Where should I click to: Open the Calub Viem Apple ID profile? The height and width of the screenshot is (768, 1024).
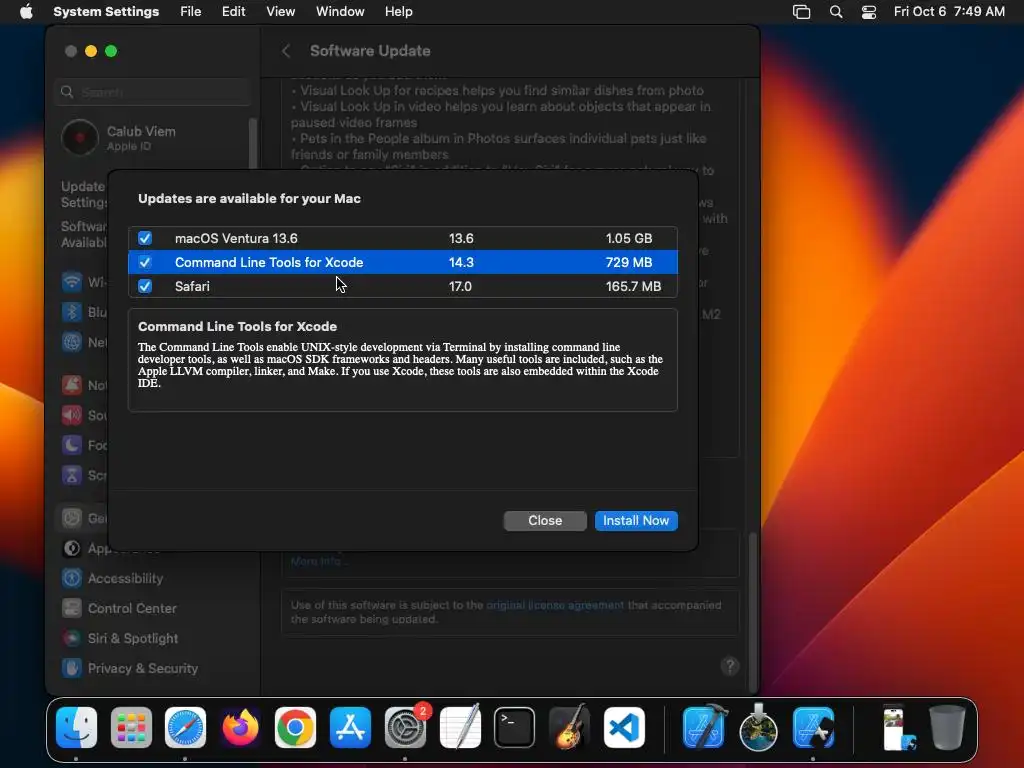pyautogui.click(x=121, y=138)
